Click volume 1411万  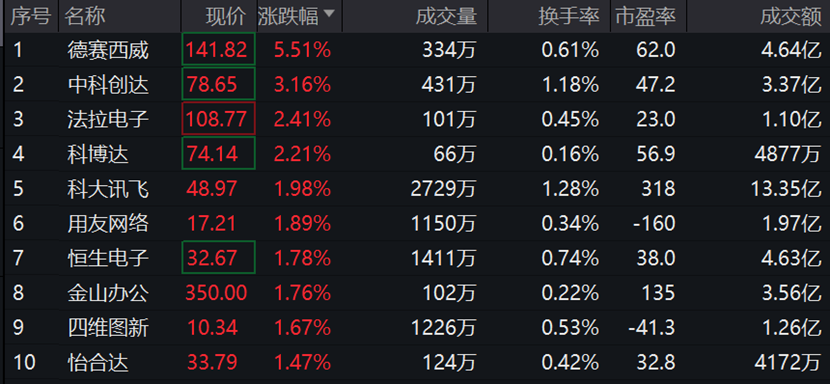(444, 258)
